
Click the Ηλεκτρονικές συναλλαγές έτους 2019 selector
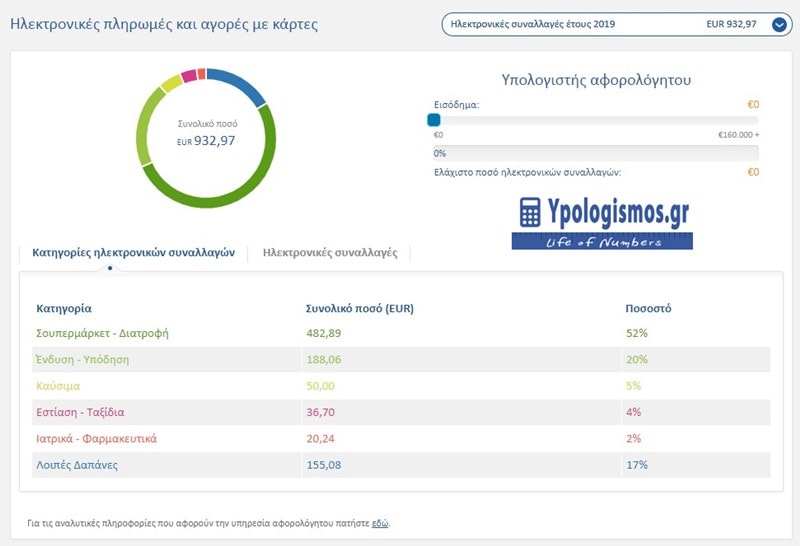[x=617, y=24]
